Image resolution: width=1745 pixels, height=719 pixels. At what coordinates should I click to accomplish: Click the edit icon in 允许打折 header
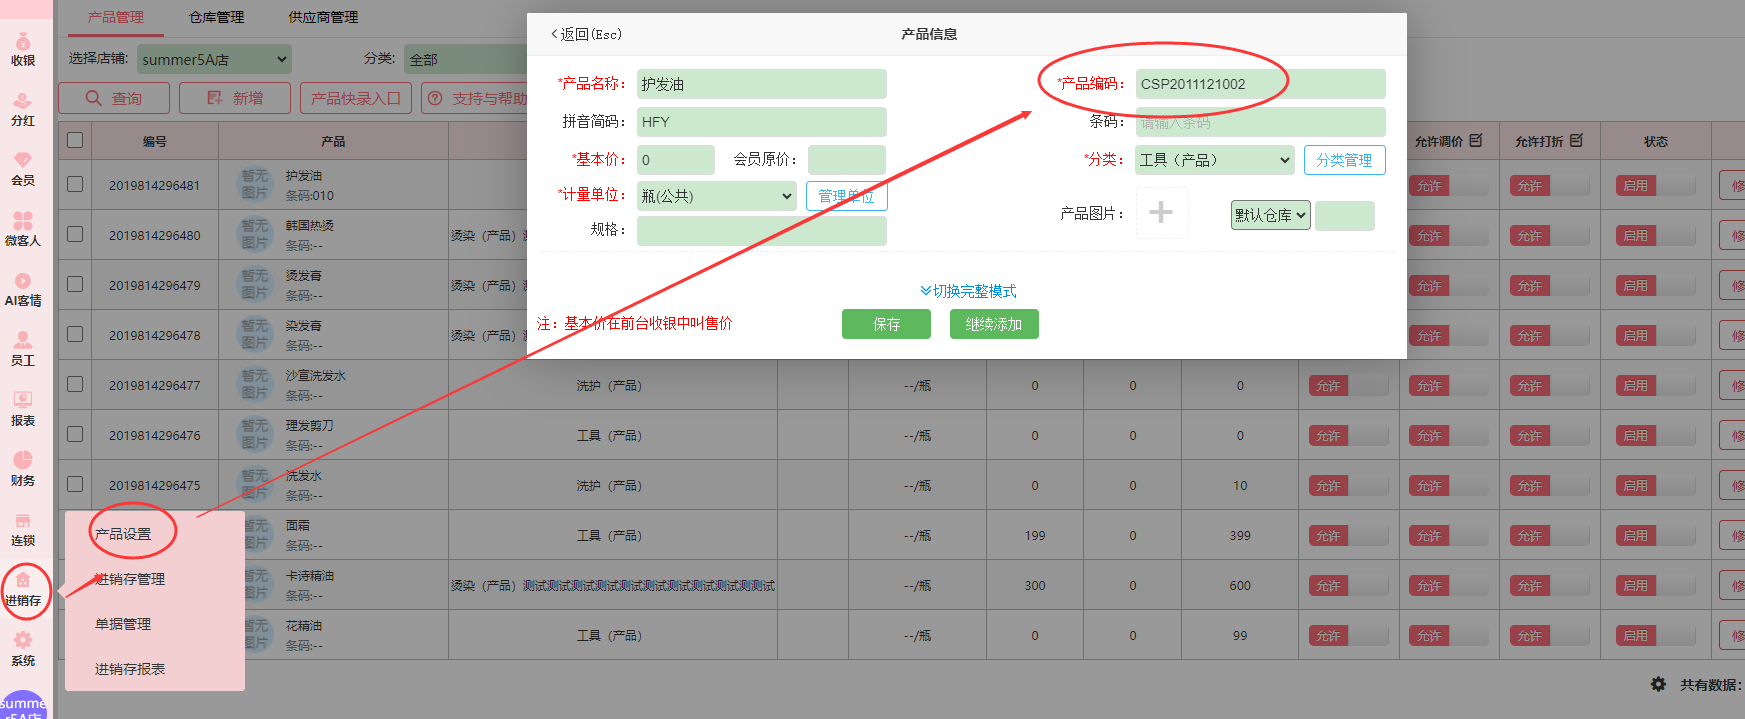tap(1577, 141)
